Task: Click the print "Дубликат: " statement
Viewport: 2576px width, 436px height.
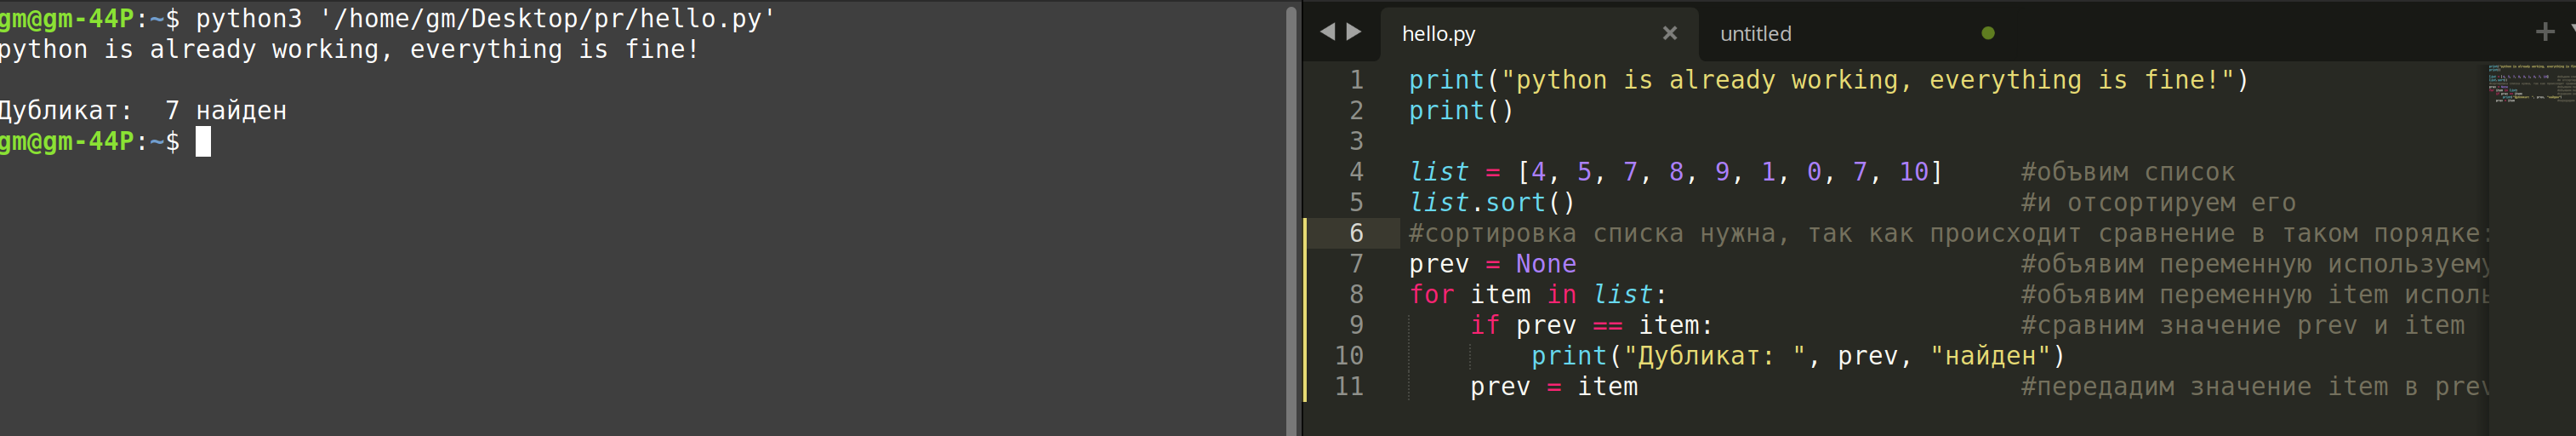Action: tap(1798, 356)
